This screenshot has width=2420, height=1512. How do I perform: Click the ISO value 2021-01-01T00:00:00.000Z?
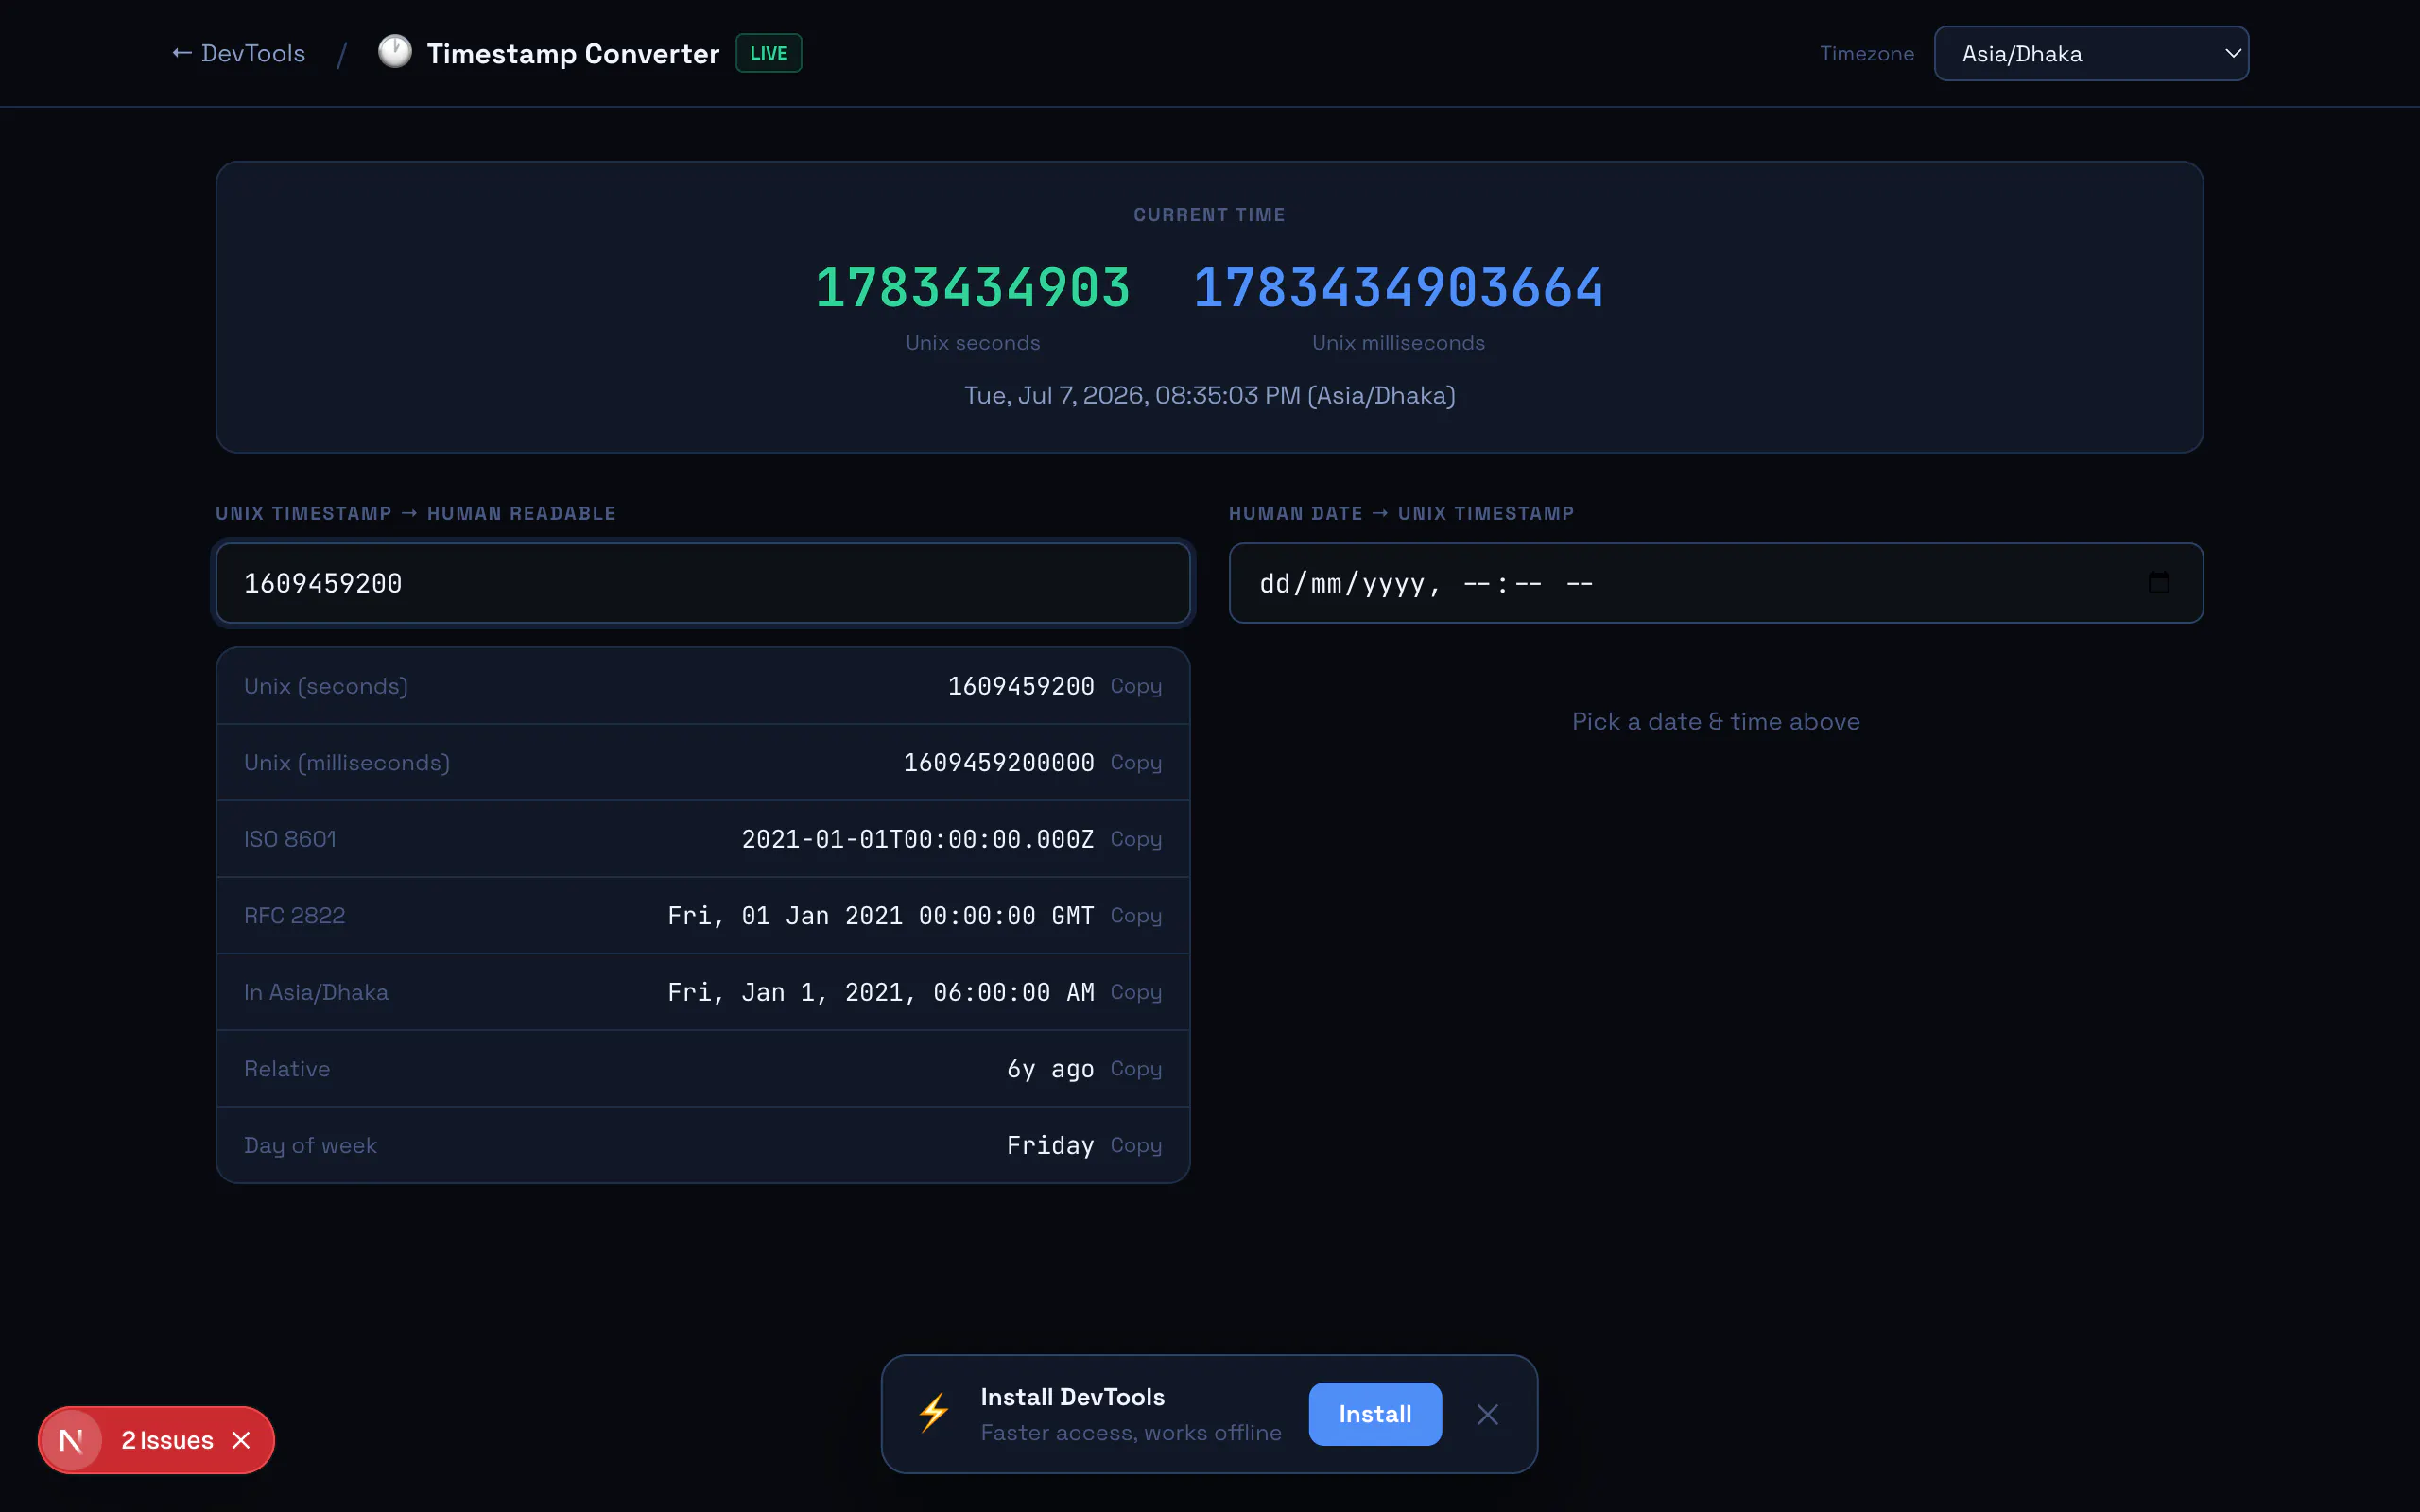point(917,839)
